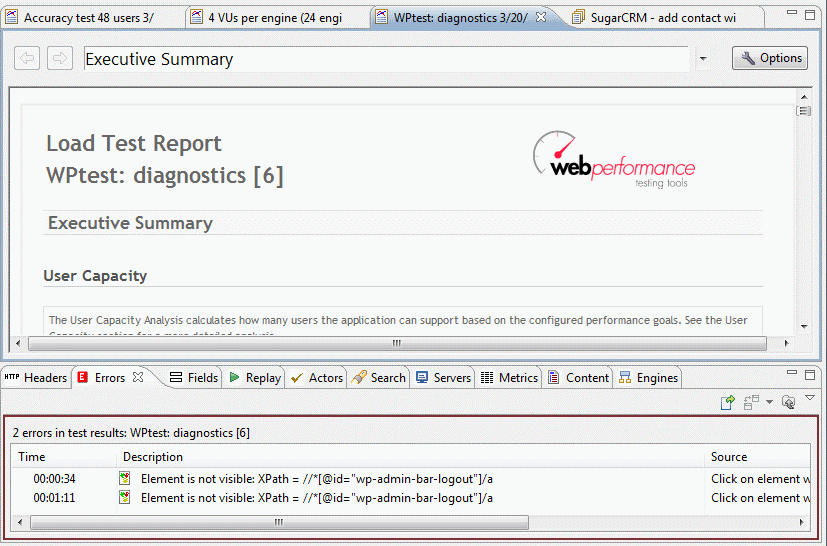Click the Web Performance logo
The image size is (827, 546).
coord(613,160)
